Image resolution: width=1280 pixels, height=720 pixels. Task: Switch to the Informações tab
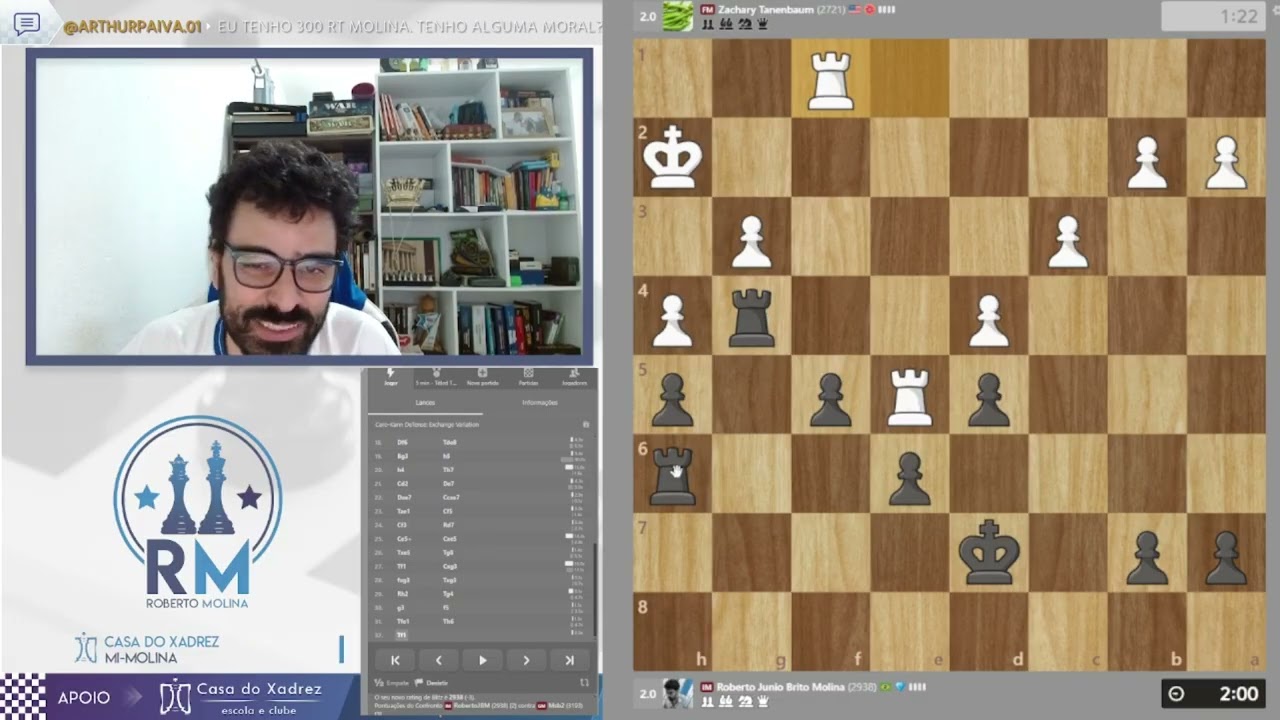tap(540, 402)
